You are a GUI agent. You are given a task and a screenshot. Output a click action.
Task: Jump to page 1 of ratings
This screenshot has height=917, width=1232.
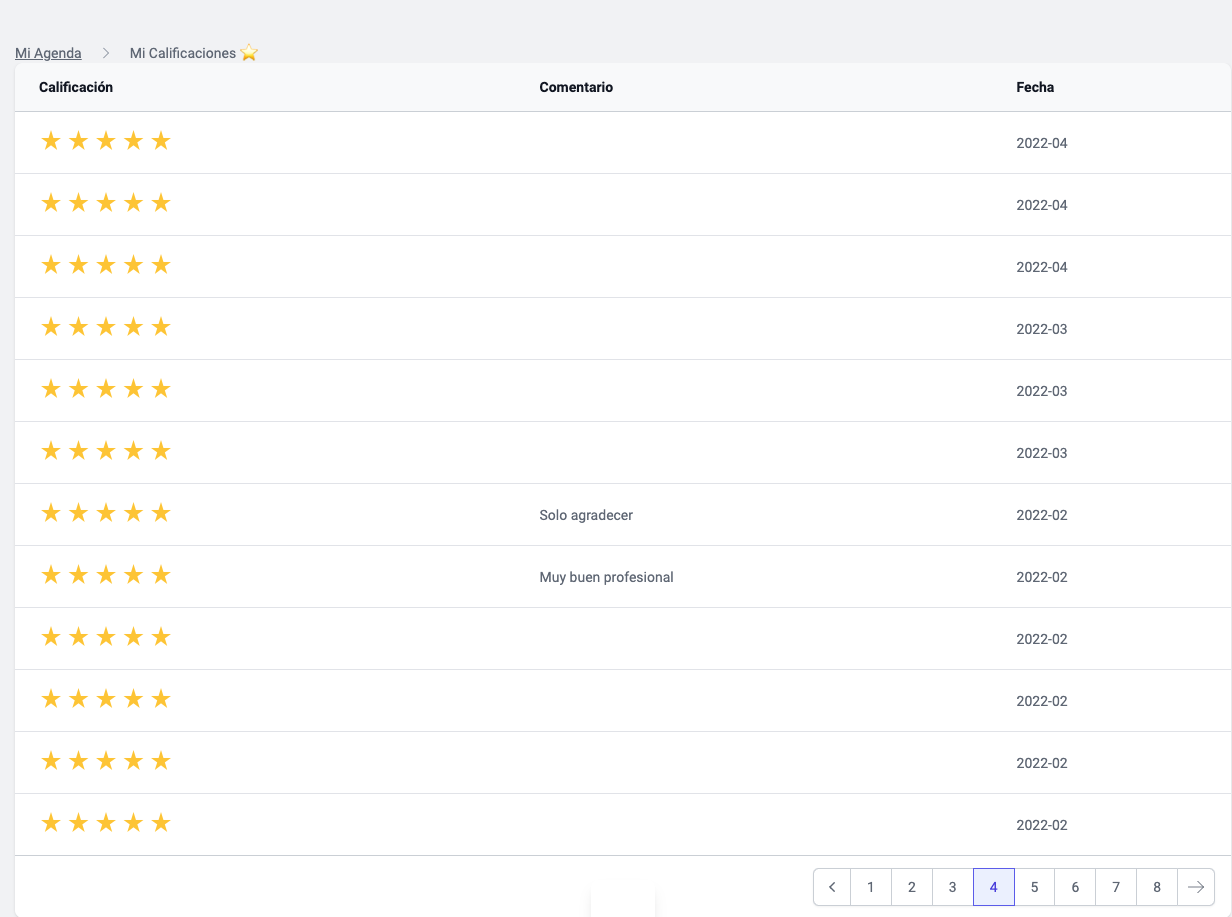871,887
